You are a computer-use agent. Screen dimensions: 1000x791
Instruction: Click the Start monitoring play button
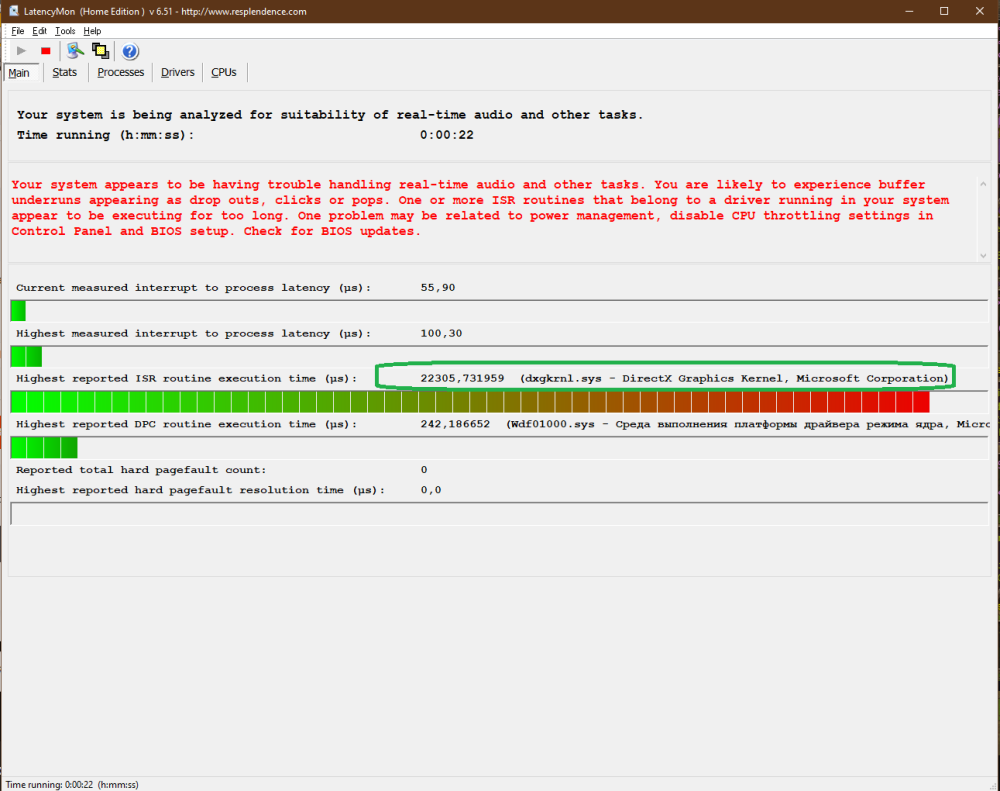21,51
